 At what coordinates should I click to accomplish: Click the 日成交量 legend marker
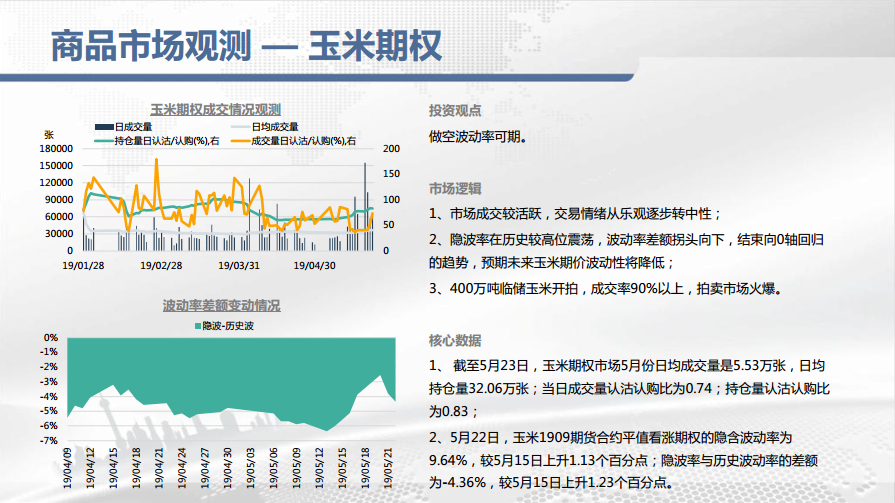pyautogui.click(x=102, y=128)
